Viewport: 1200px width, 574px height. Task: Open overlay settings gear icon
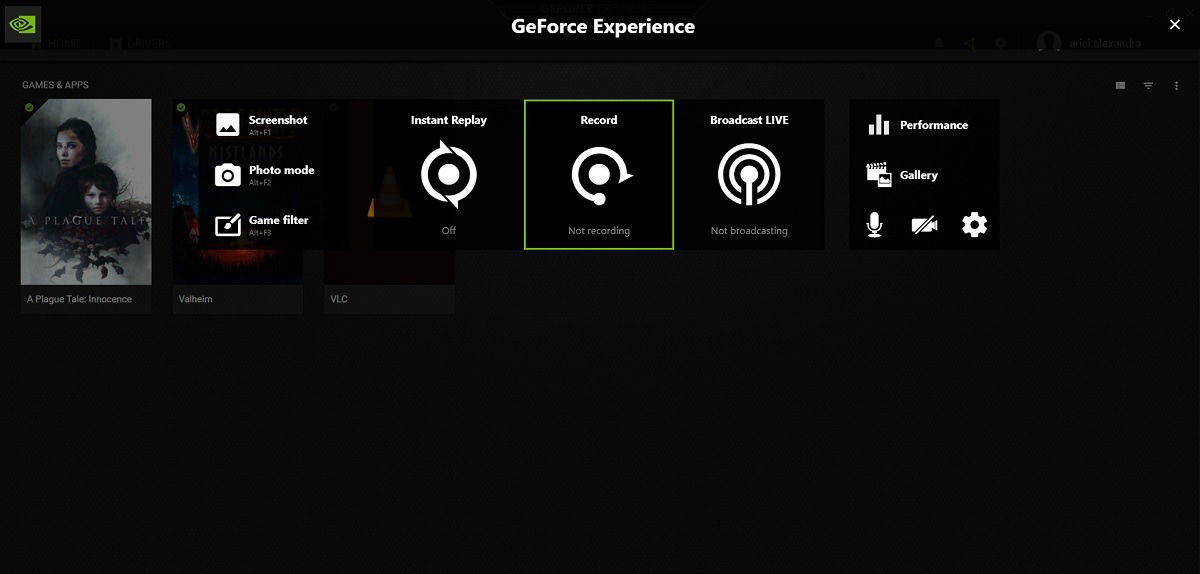click(974, 225)
